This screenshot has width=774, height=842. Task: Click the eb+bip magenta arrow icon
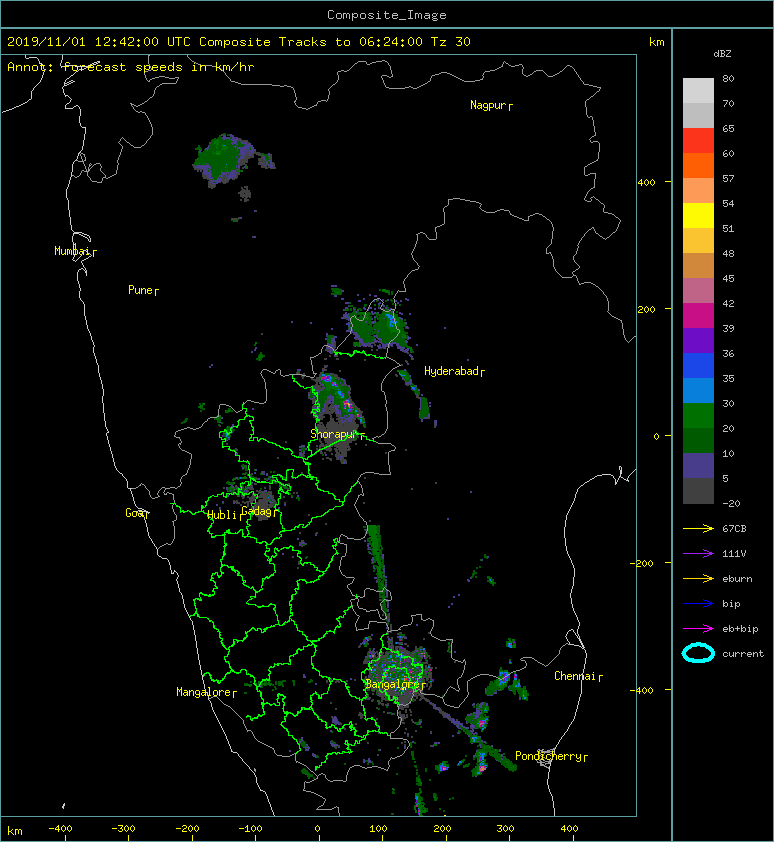[698, 629]
